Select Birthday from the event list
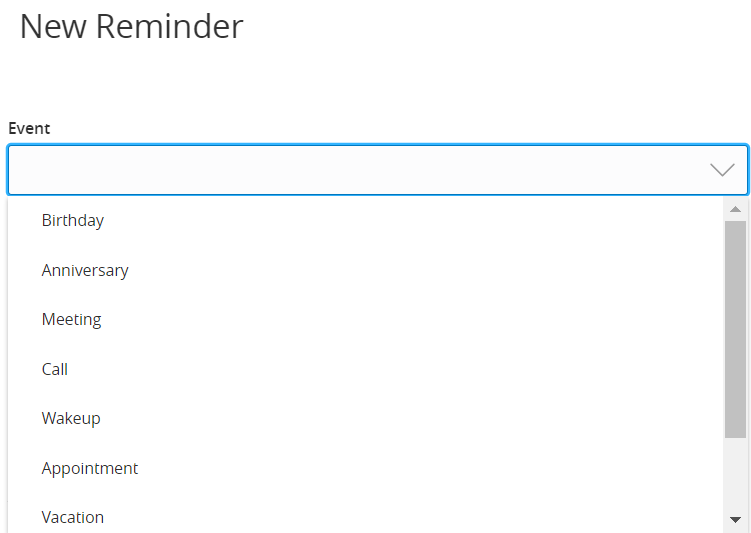The height and width of the screenshot is (533, 751). tap(73, 221)
